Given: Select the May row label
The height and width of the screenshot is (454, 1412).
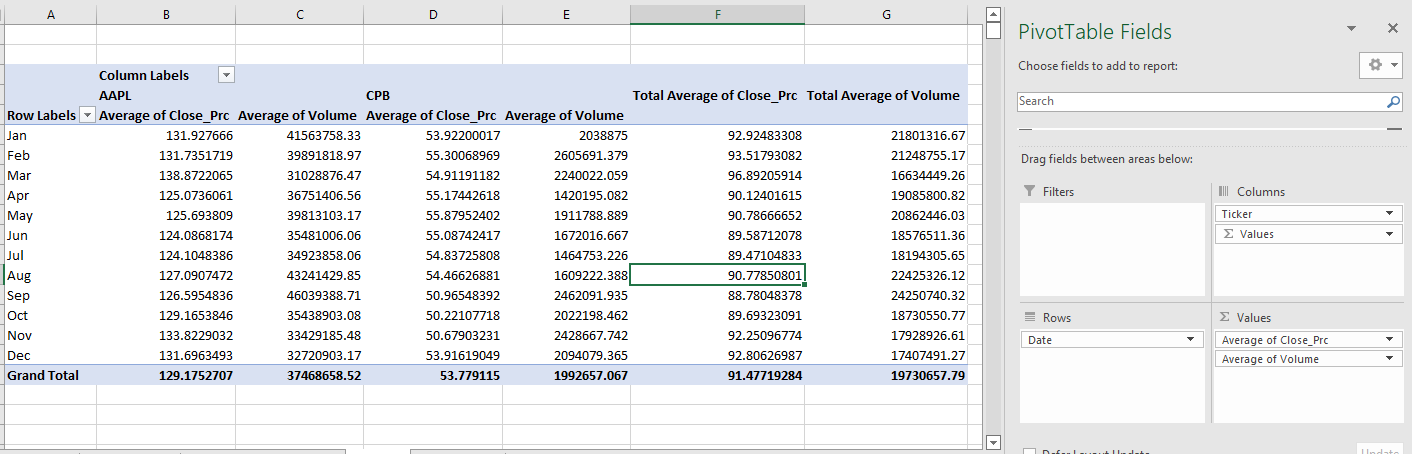Looking at the screenshot, I should click(x=51, y=215).
